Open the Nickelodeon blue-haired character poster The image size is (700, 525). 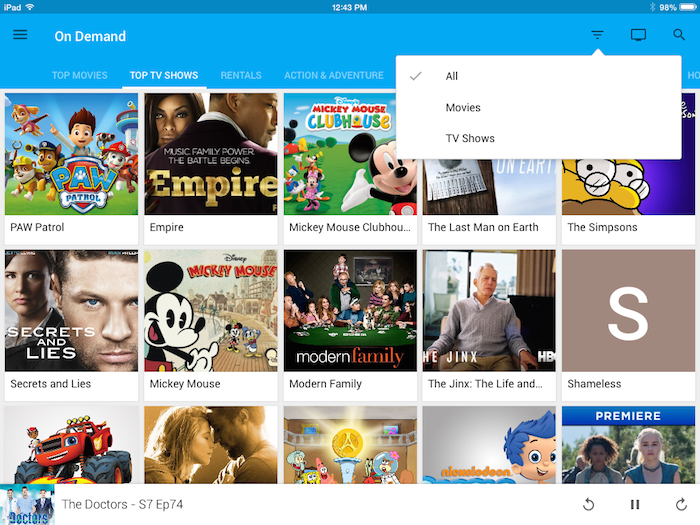click(489, 445)
